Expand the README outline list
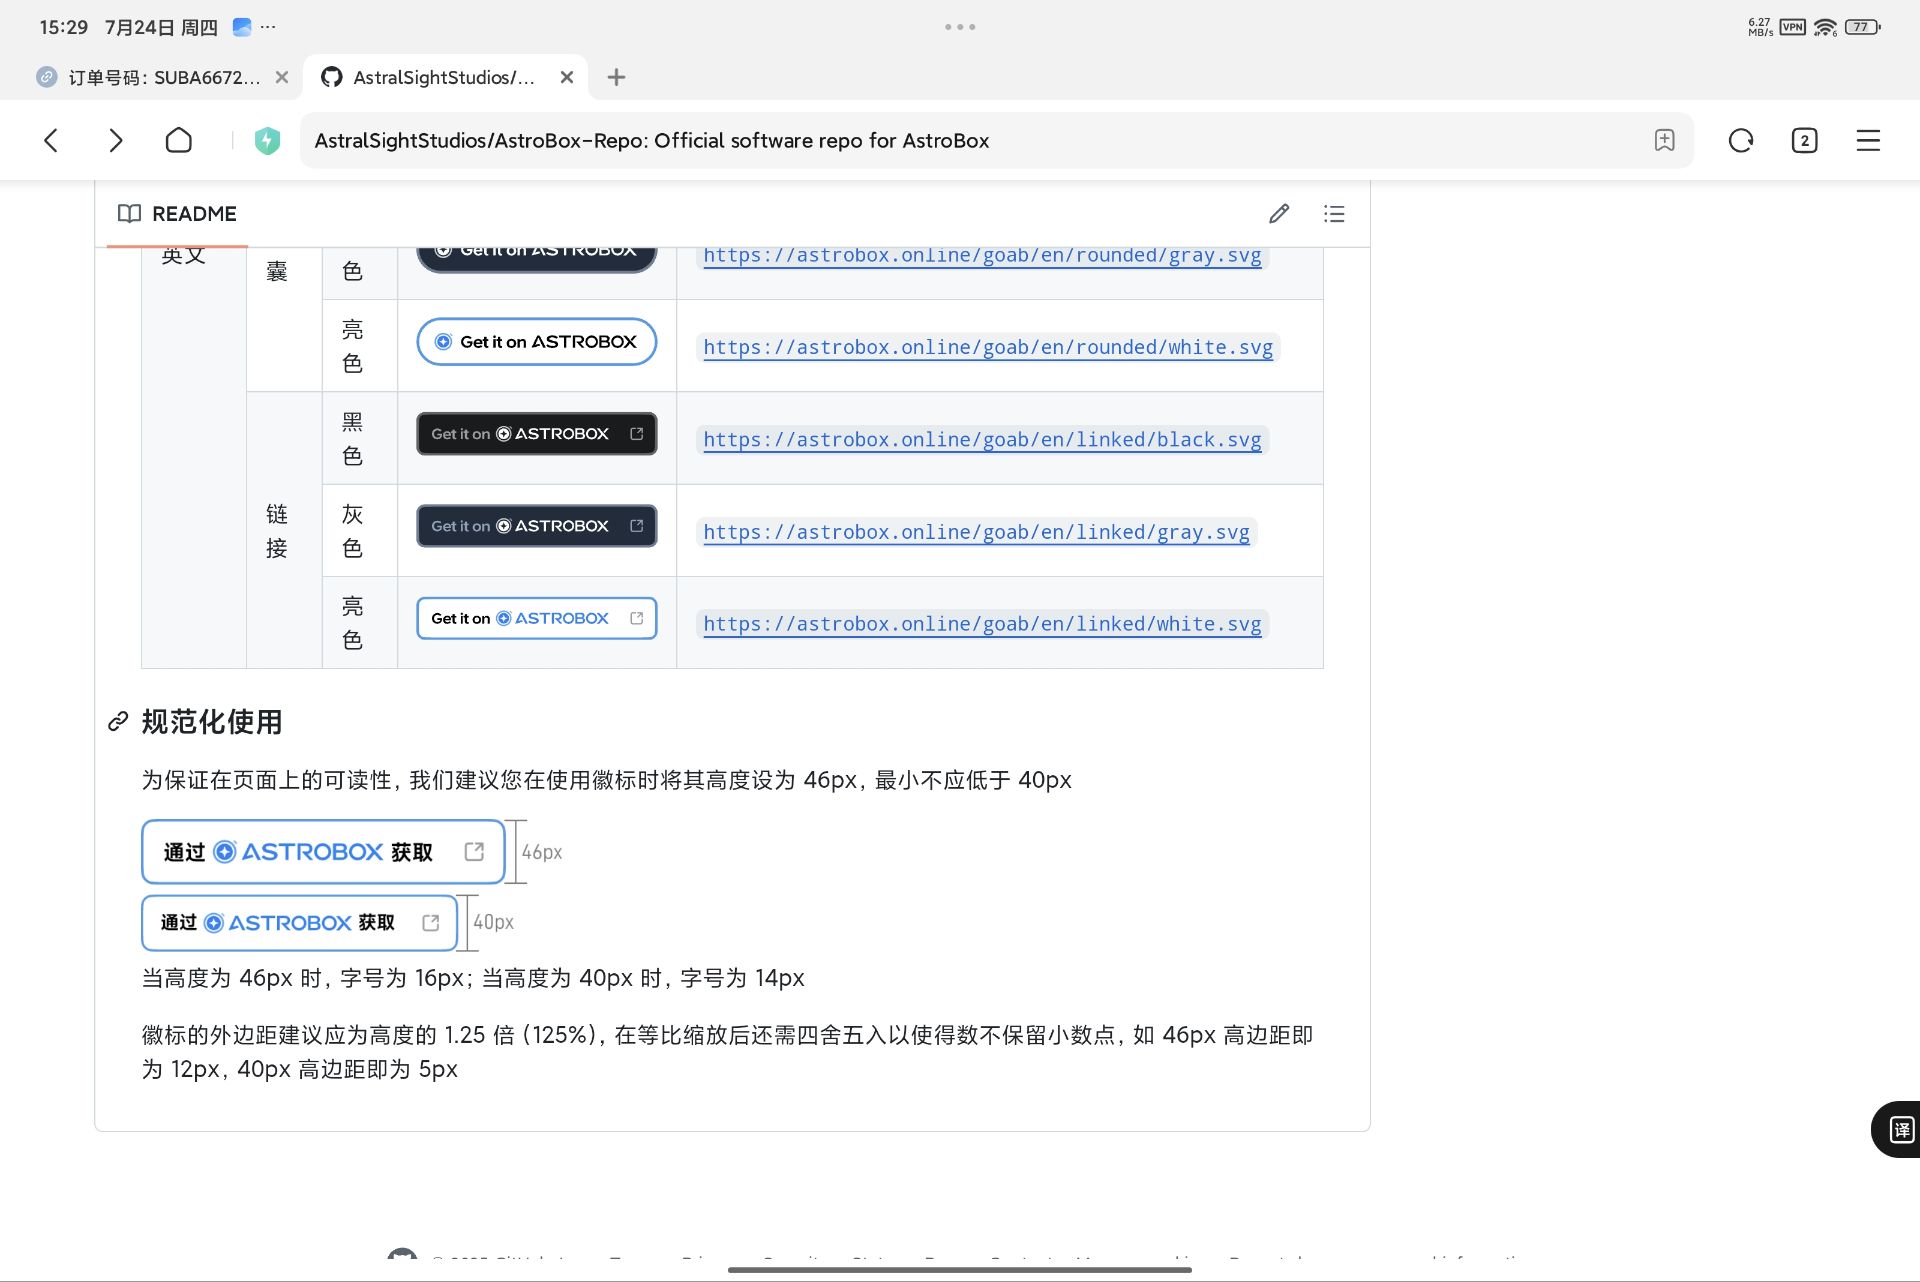Viewport: 1920px width, 1282px height. pos(1334,213)
